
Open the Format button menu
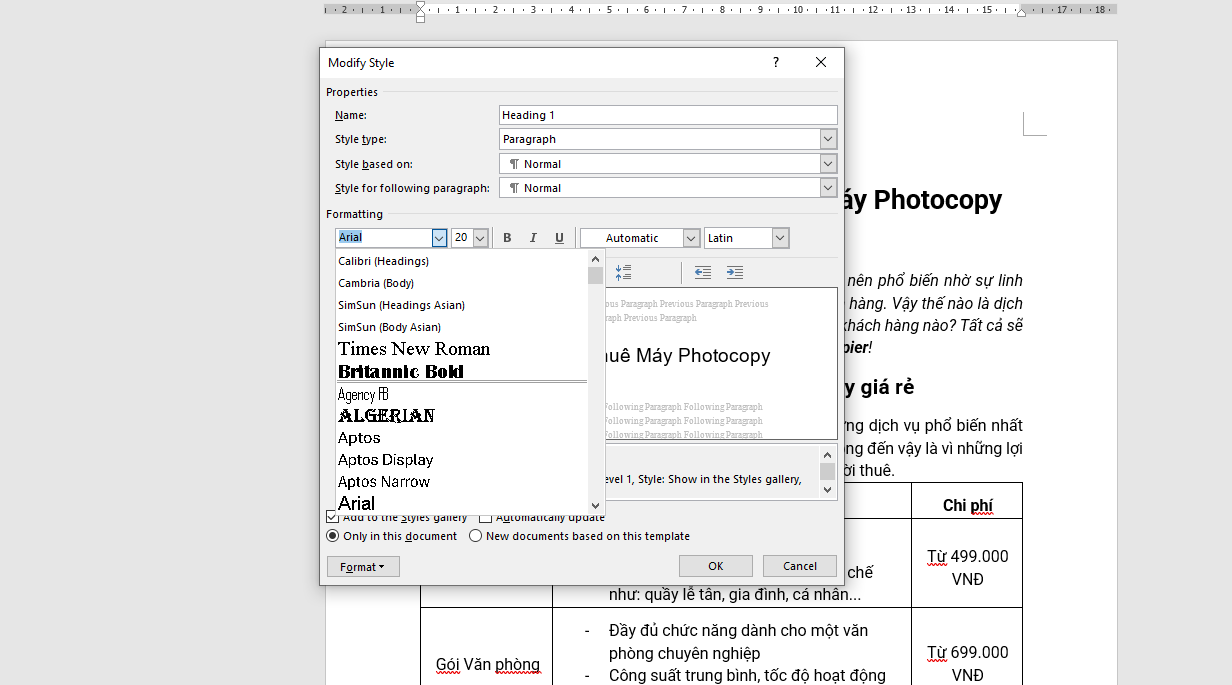tap(363, 567)
